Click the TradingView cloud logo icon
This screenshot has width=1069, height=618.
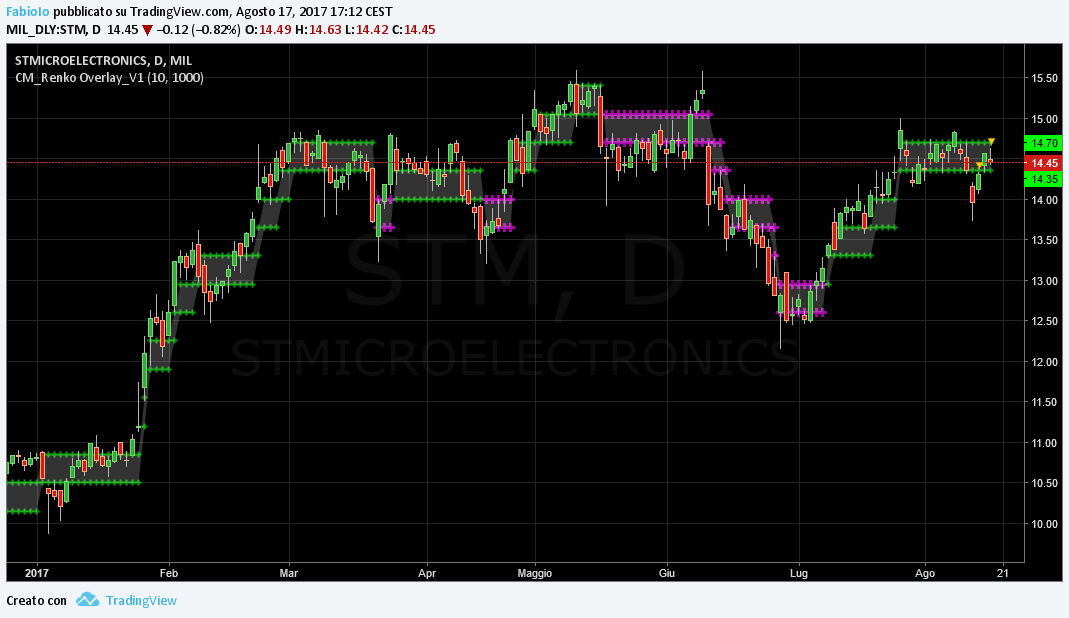click(87, 600)
